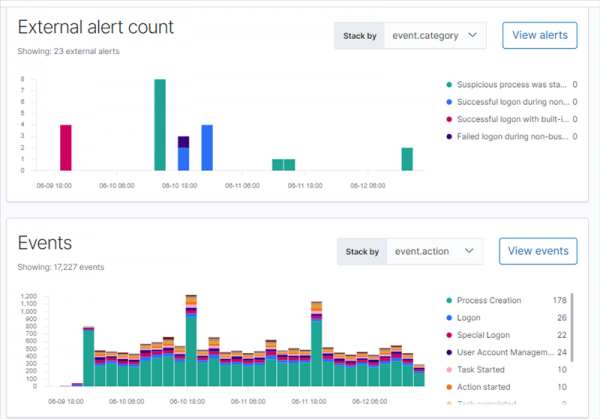
Task: Click the red bar at 06-09 18:00
Action: [66, 147]
